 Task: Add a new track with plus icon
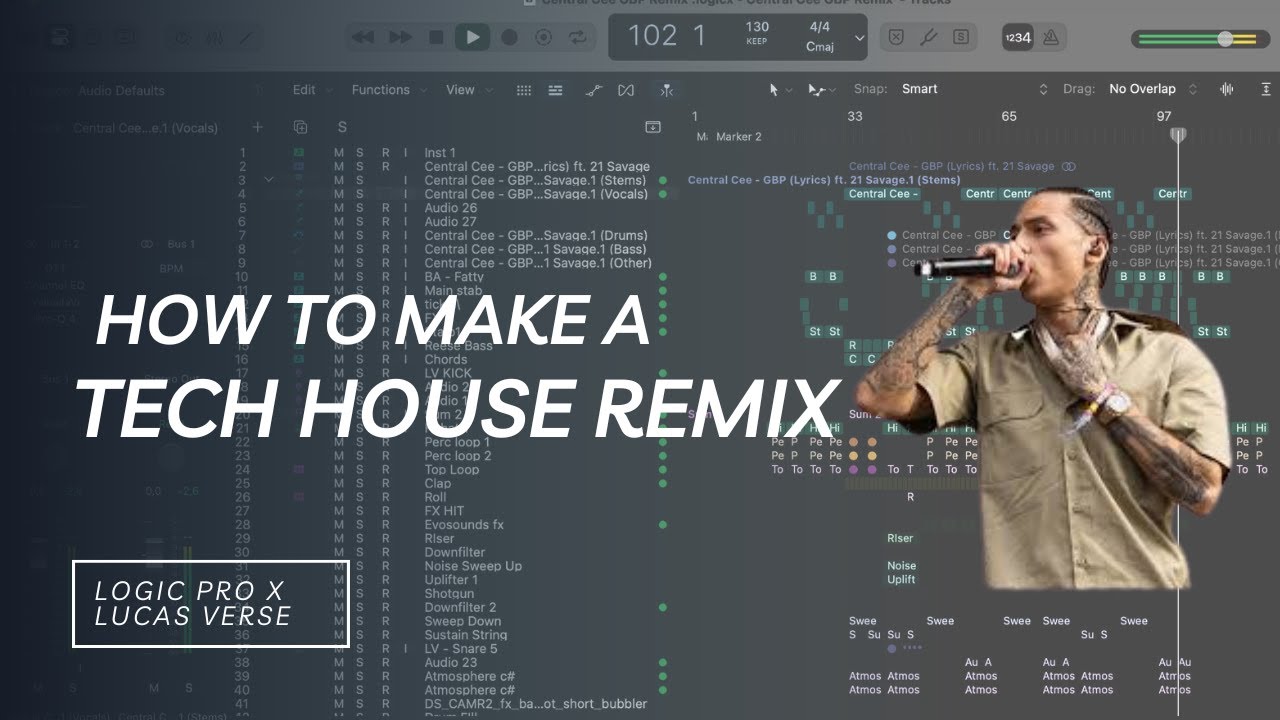point(257,127)
